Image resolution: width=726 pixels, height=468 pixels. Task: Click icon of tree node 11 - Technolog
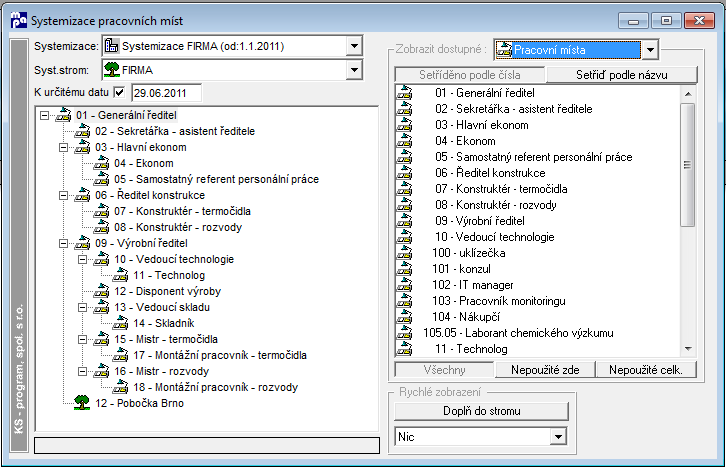[x=120, y=275]
